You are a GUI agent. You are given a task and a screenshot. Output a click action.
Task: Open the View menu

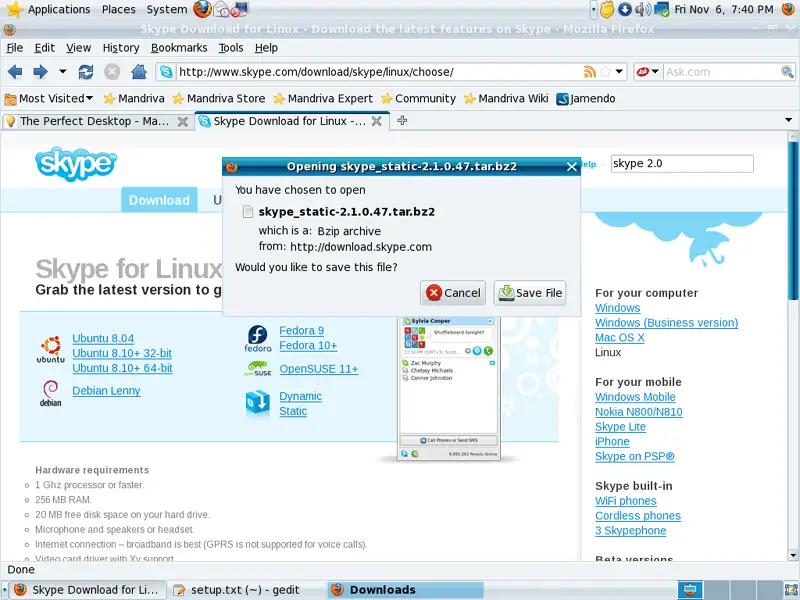point(78,47)
